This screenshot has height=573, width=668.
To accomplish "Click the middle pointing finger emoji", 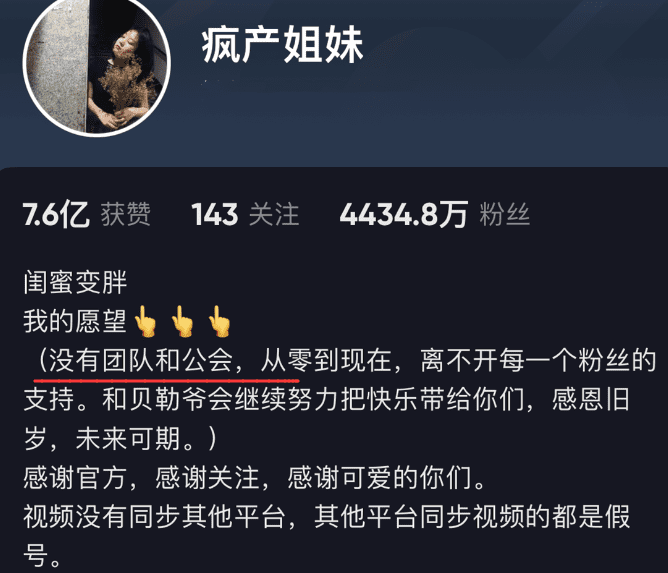I will click(182, 321).
